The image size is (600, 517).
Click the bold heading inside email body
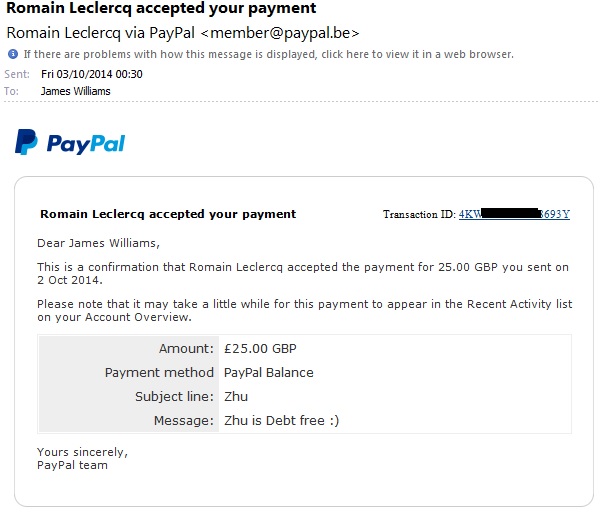pyautogui.click(x=167, y=214)
